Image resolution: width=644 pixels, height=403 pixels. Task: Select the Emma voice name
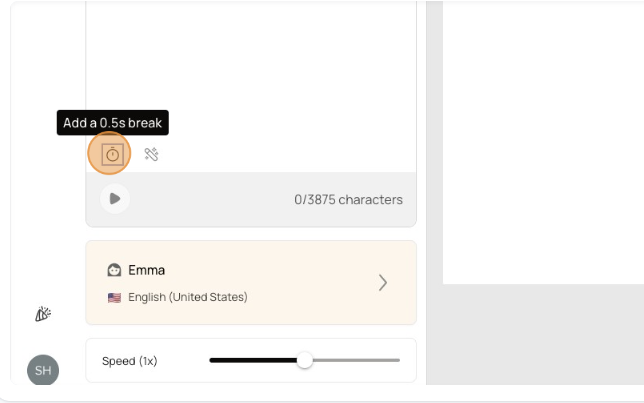[x=147, y=270]
